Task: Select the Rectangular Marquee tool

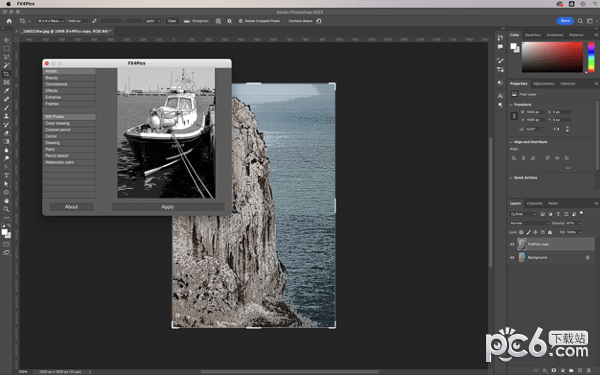Action: [x=7, y=49]
